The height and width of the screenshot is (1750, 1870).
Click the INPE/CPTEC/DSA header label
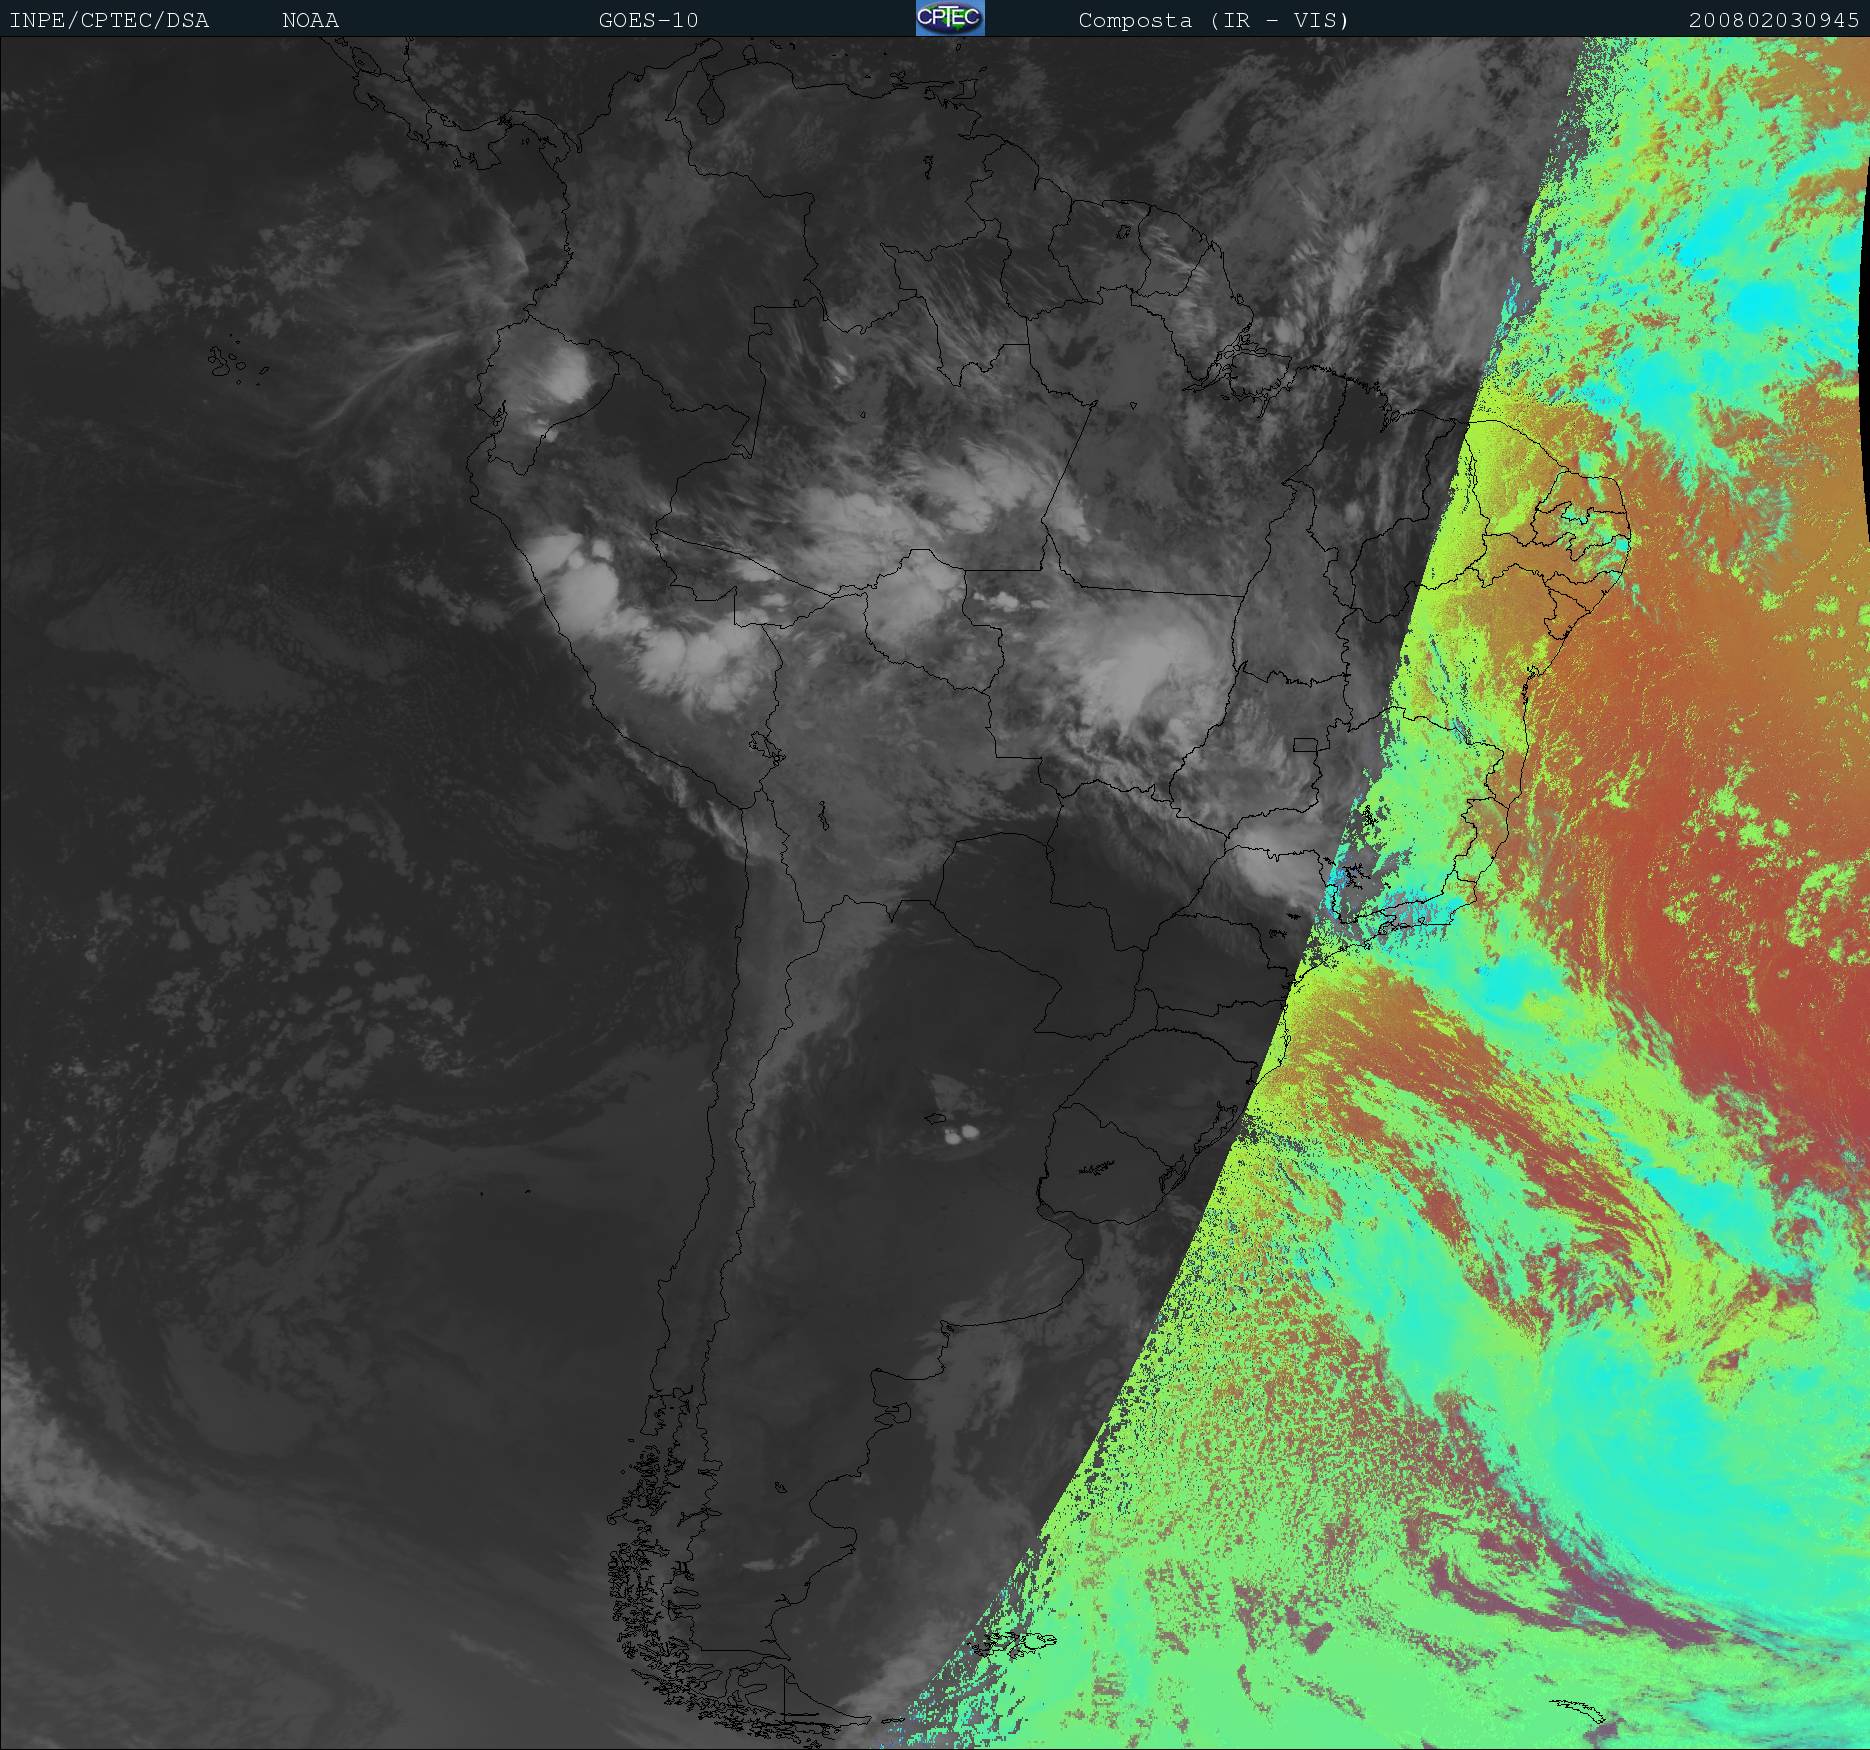point(109,20)
